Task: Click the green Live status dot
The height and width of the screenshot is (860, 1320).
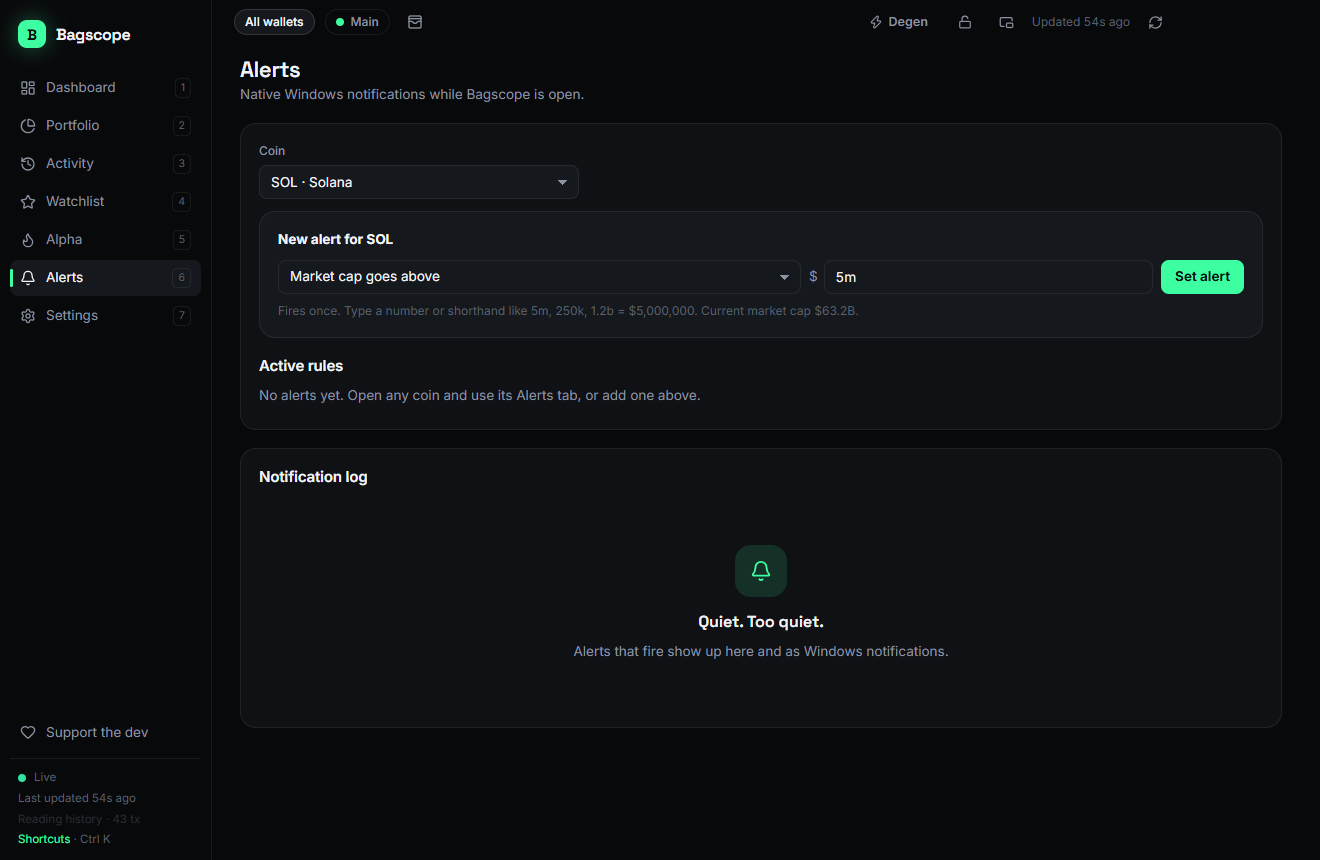Action: pos(22,777)
